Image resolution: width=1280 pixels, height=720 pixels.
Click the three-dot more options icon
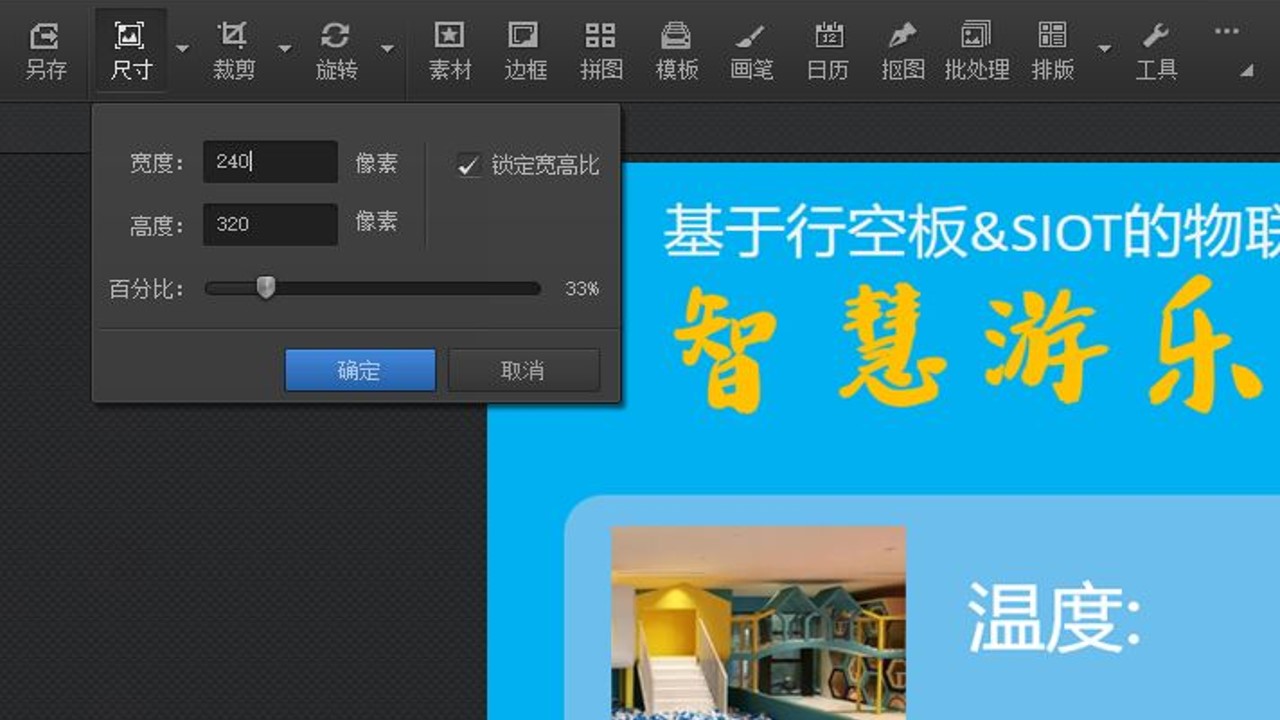click(x=1227, y=31)
